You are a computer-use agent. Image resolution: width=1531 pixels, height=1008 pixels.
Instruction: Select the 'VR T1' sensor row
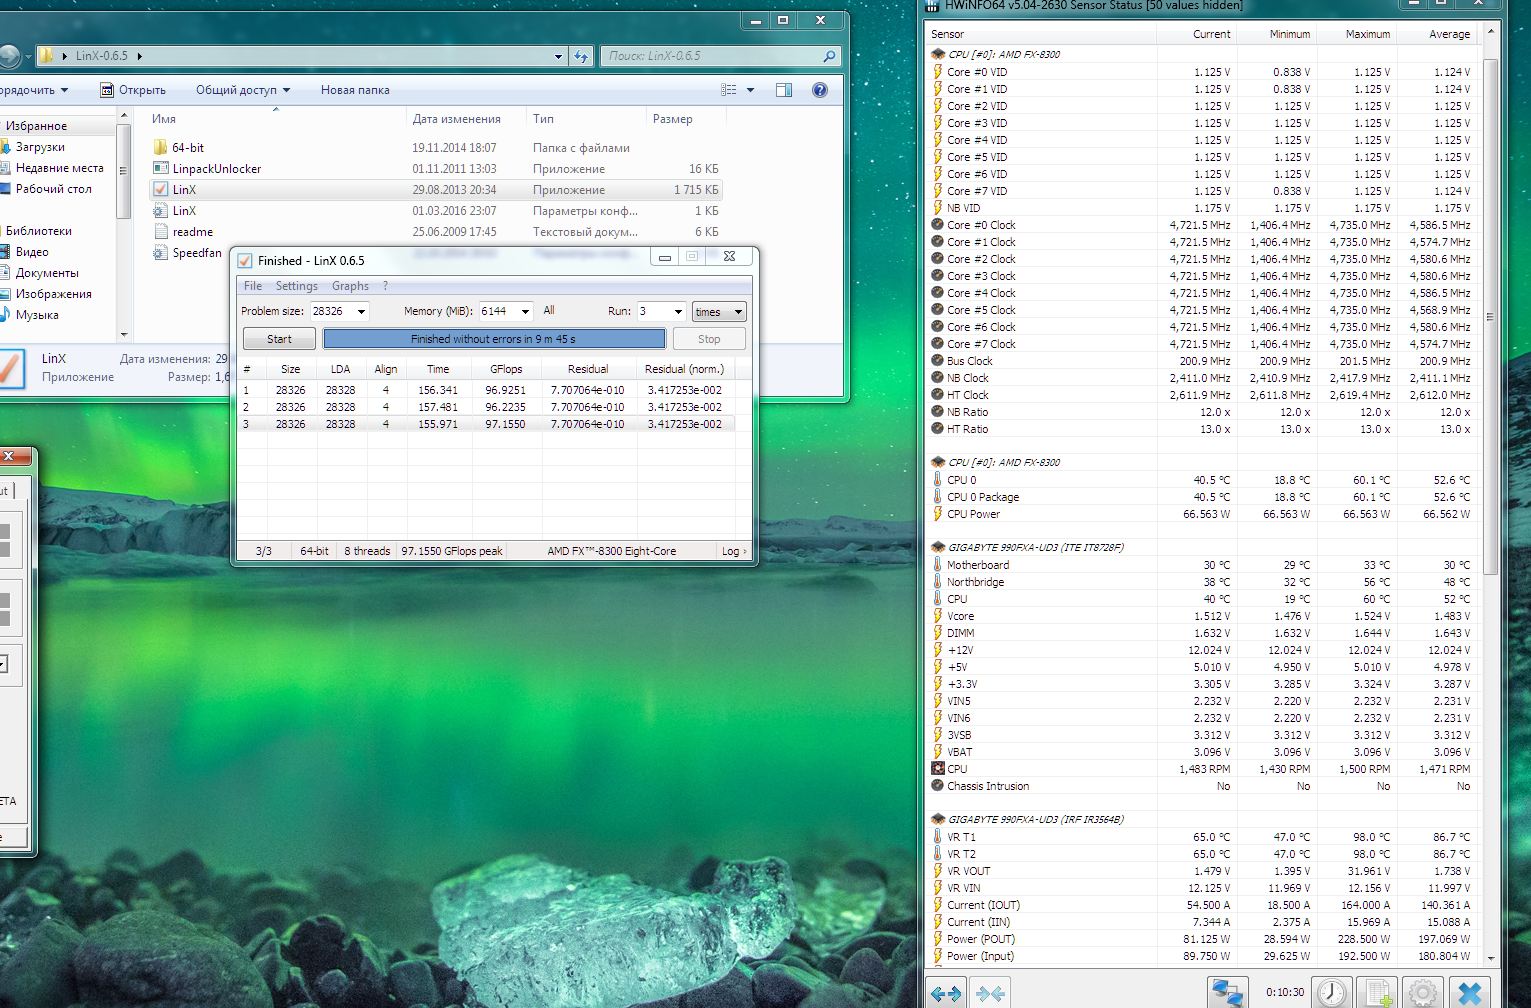tap(1203, 837)
